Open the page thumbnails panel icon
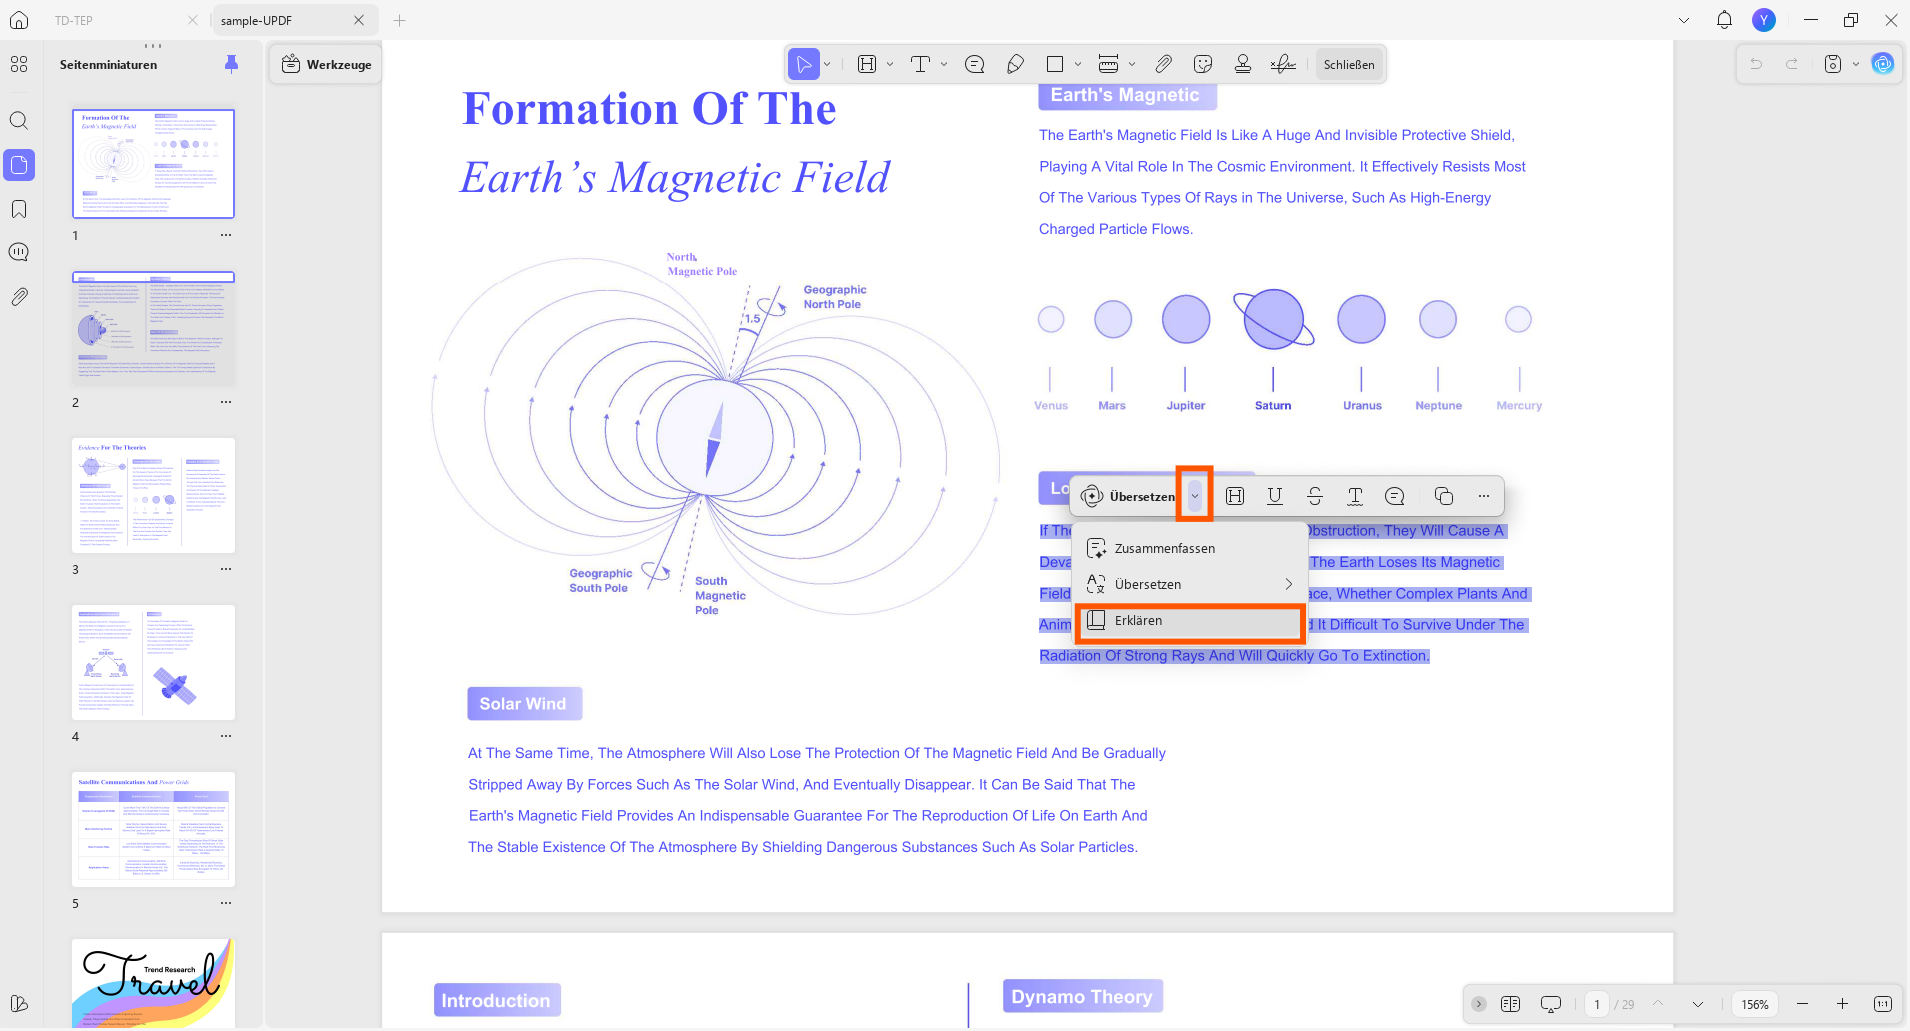Viewport: 1910px width, 1031px height. point(19,165)
